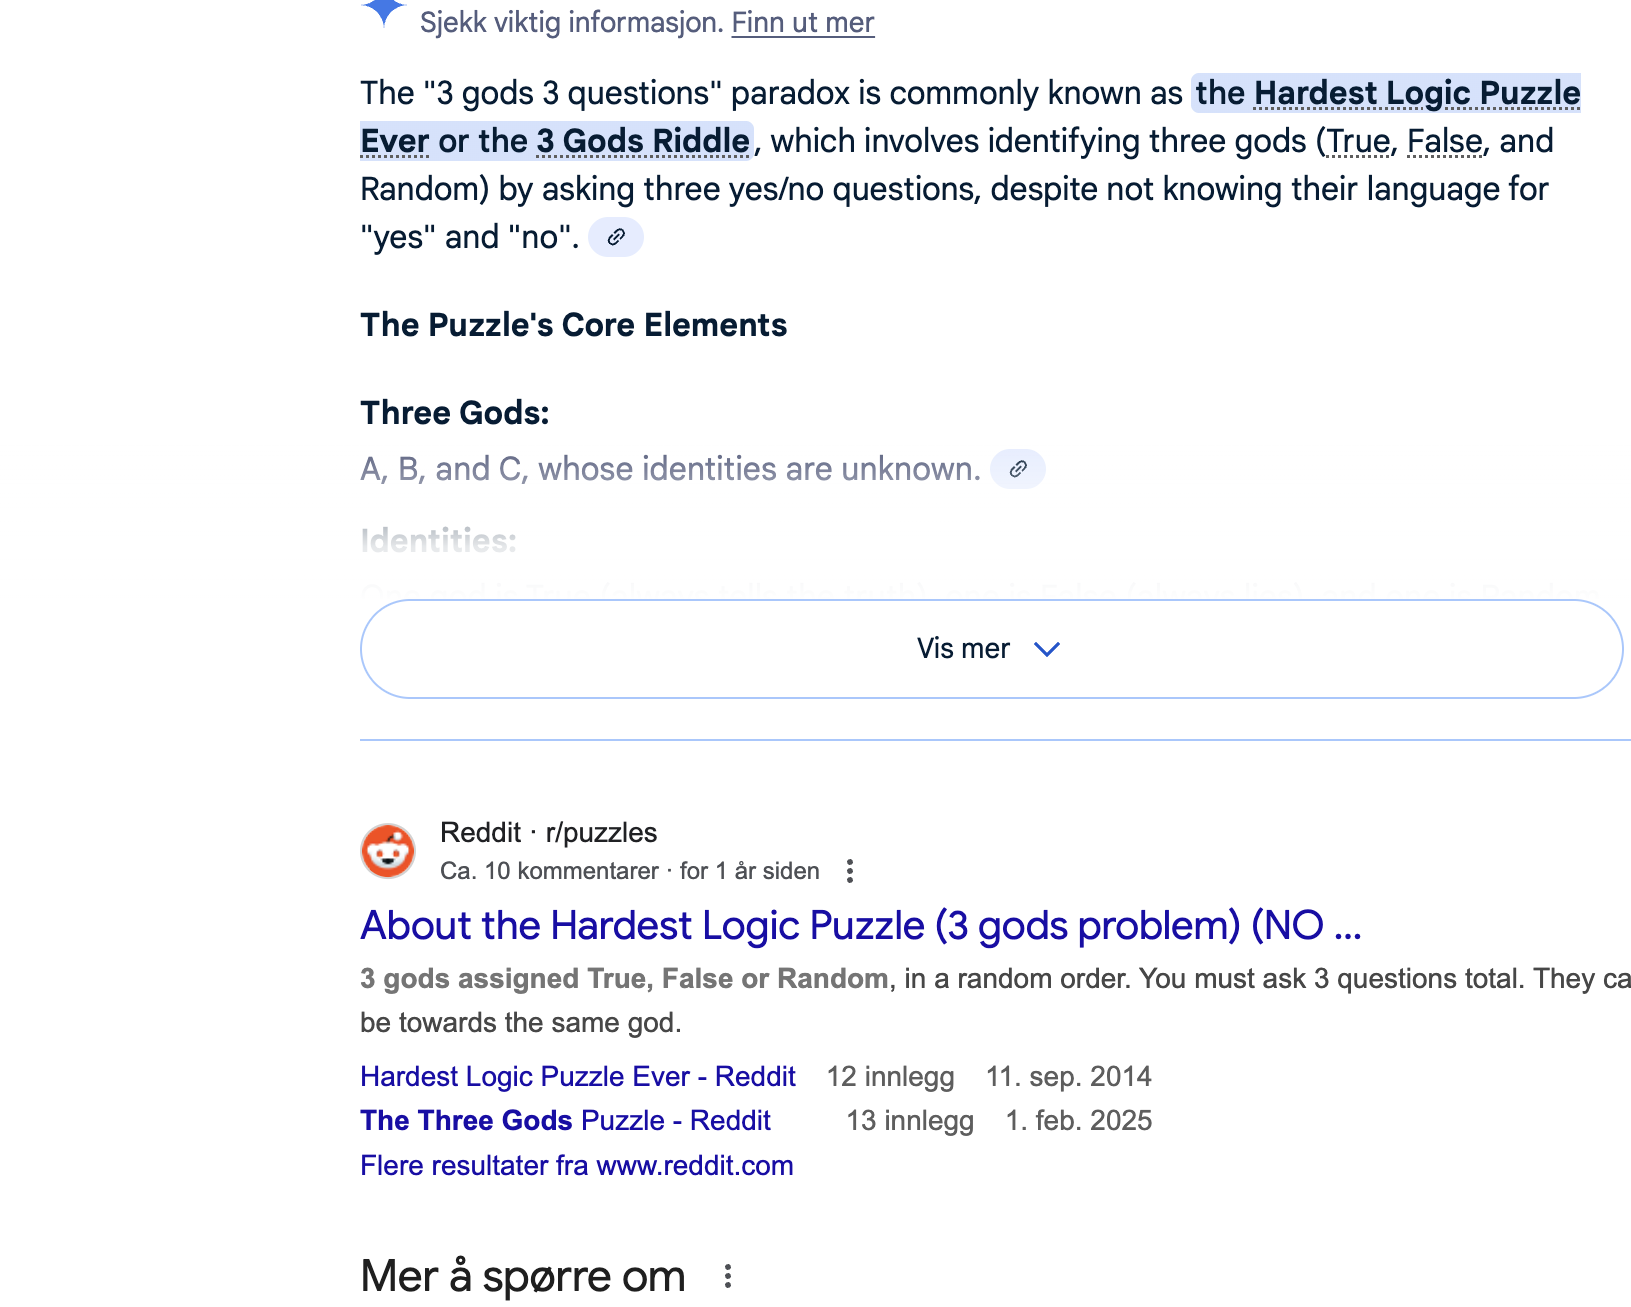Click the blue AI sparkle icon
This screenshot has height=1307, width=1631.
click(x=384, y=12)
